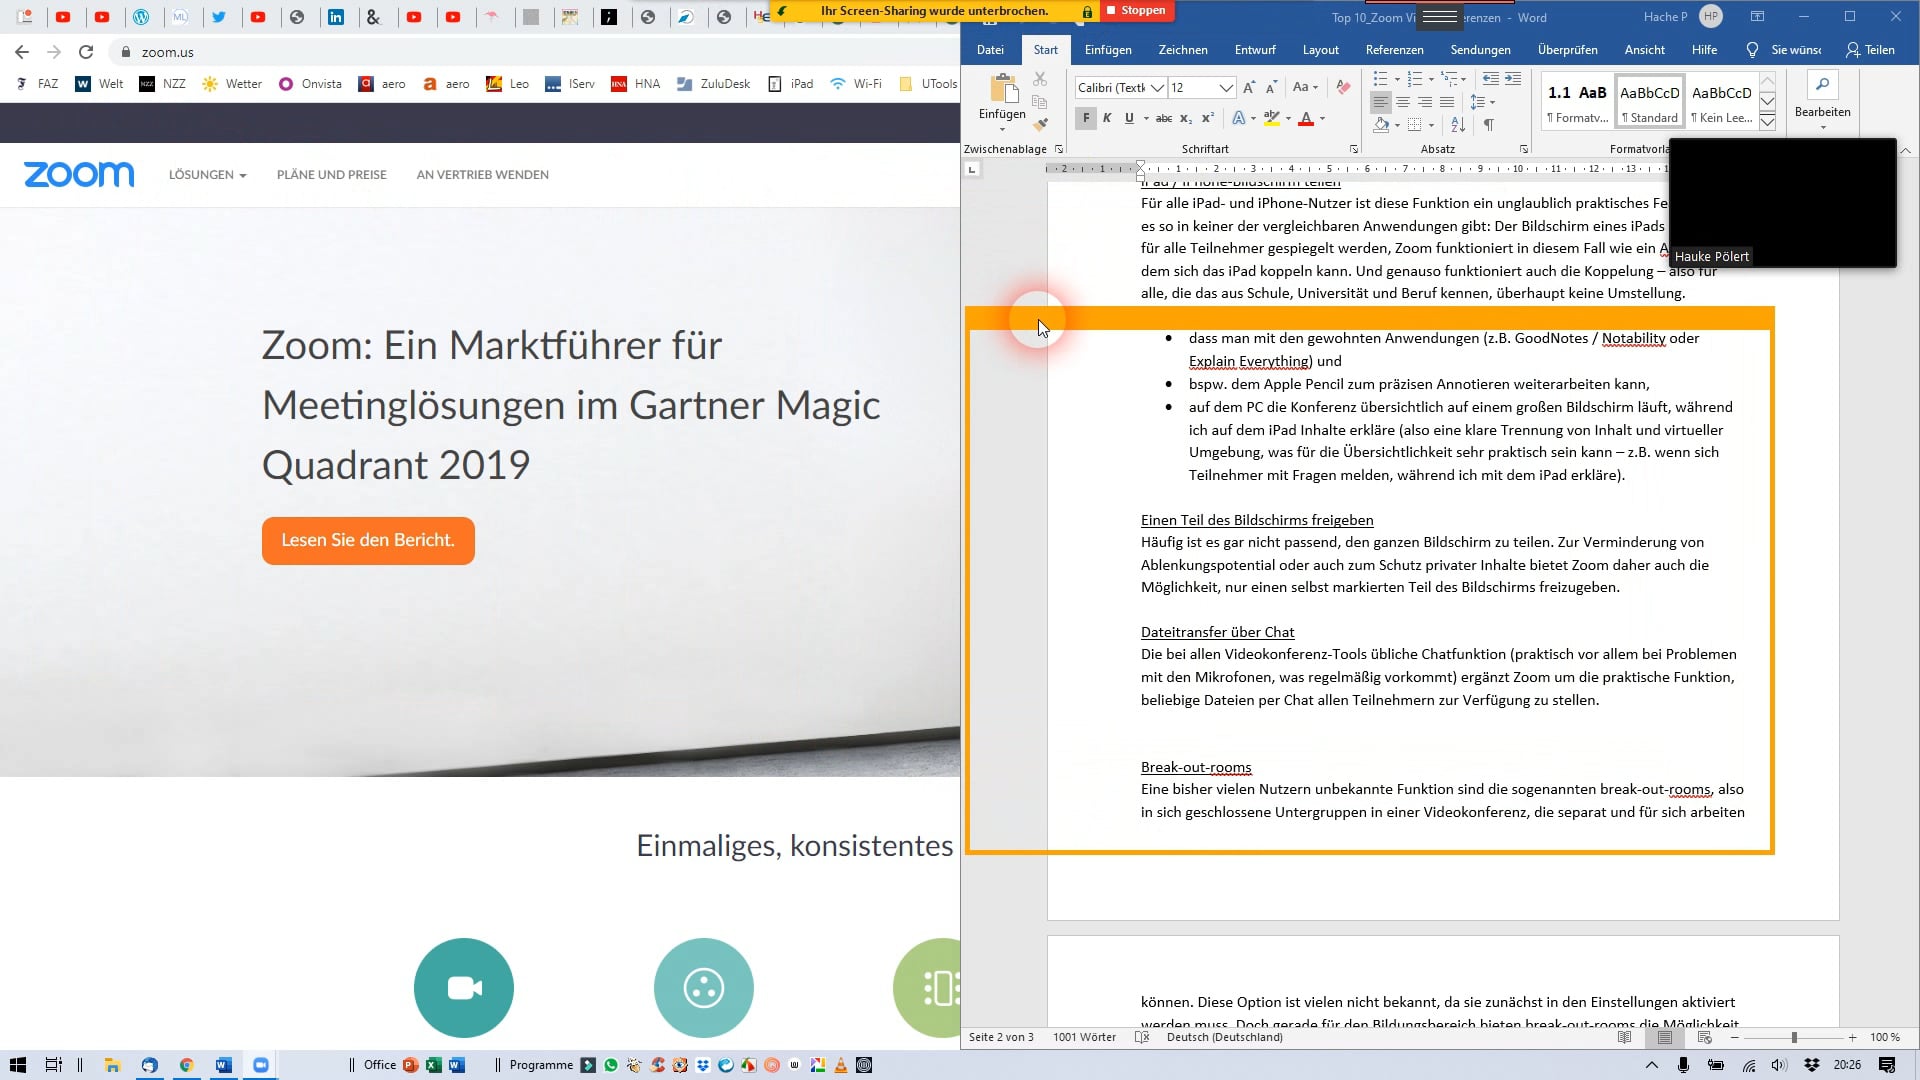
Task: Toggle italic formatting (K)
Action: [1107, 118]
